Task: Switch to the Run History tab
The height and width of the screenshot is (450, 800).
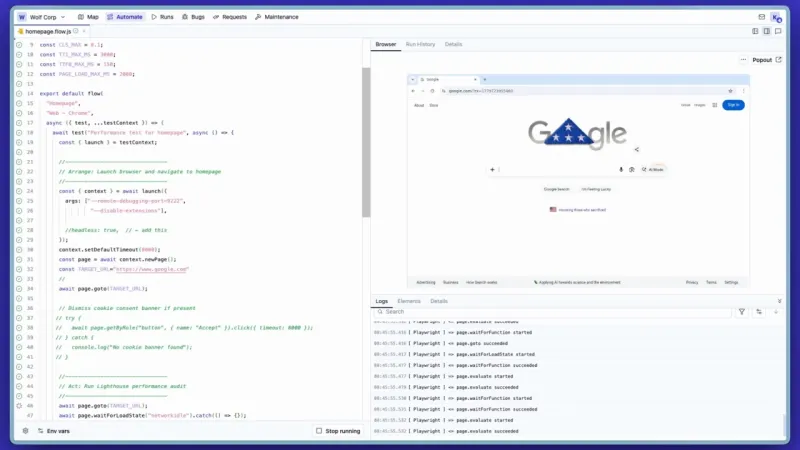Action: pos(420,44)
